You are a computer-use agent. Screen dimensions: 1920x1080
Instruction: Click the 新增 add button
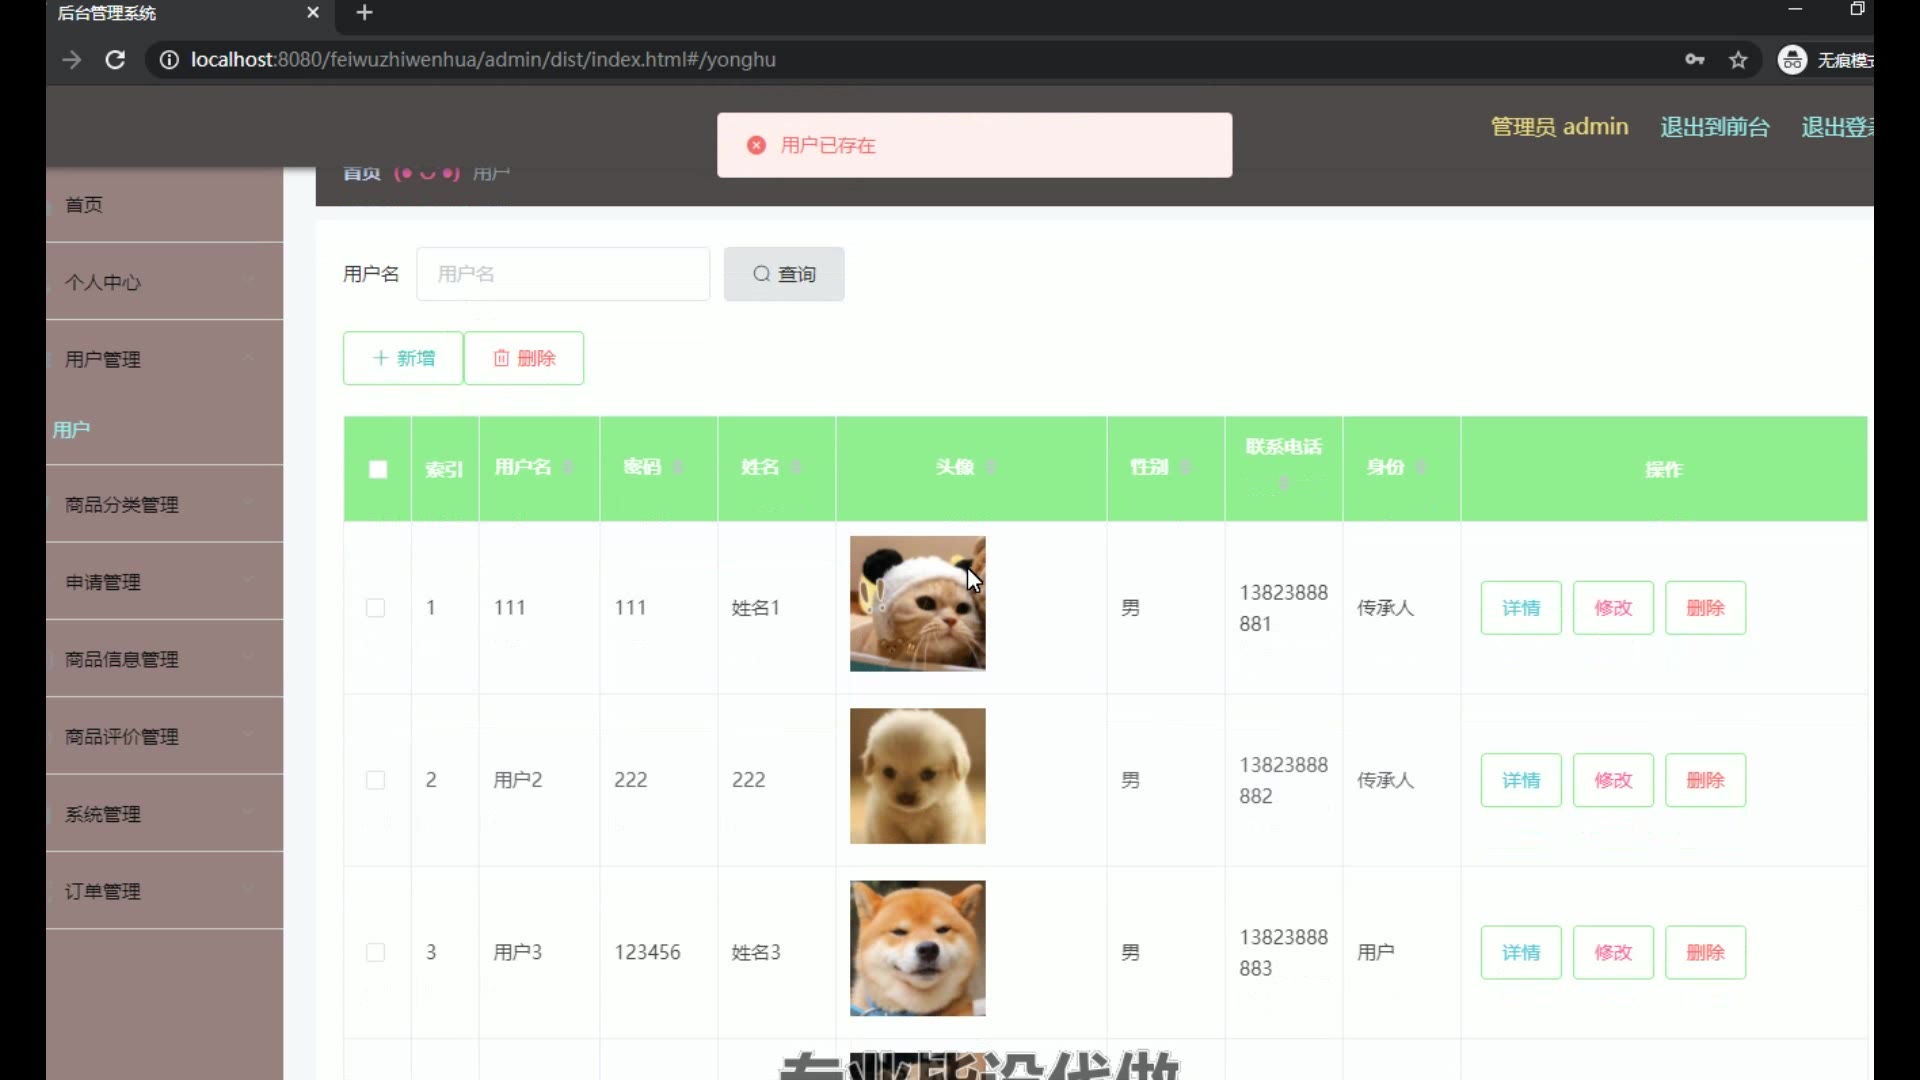403,358
